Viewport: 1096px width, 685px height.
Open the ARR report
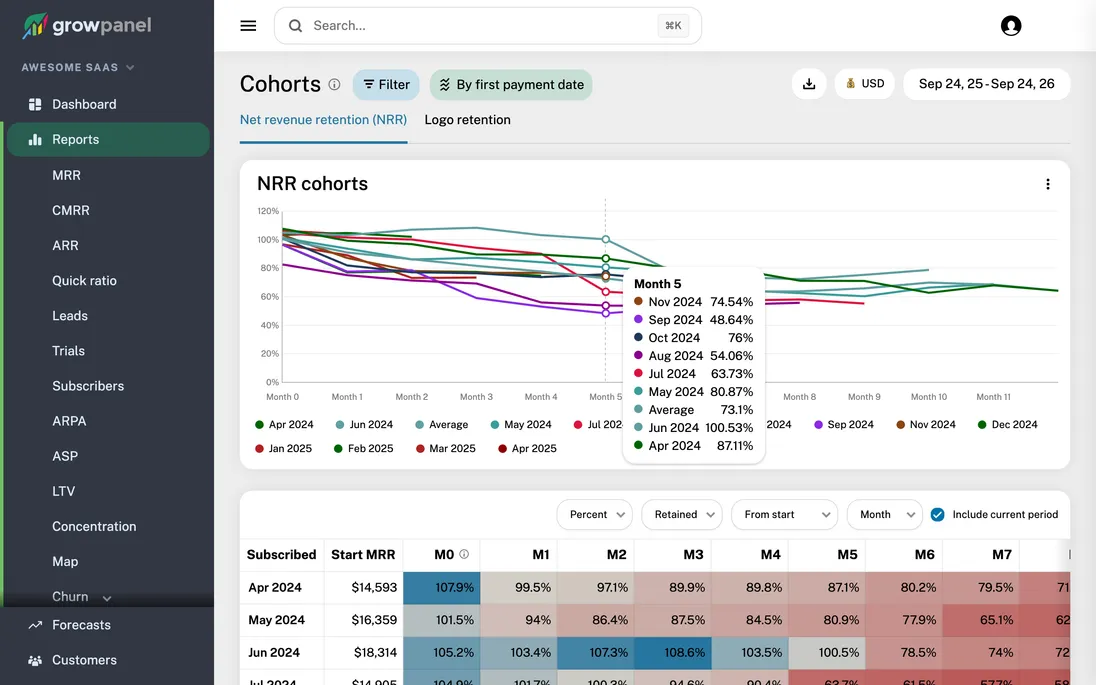[65, 245]
